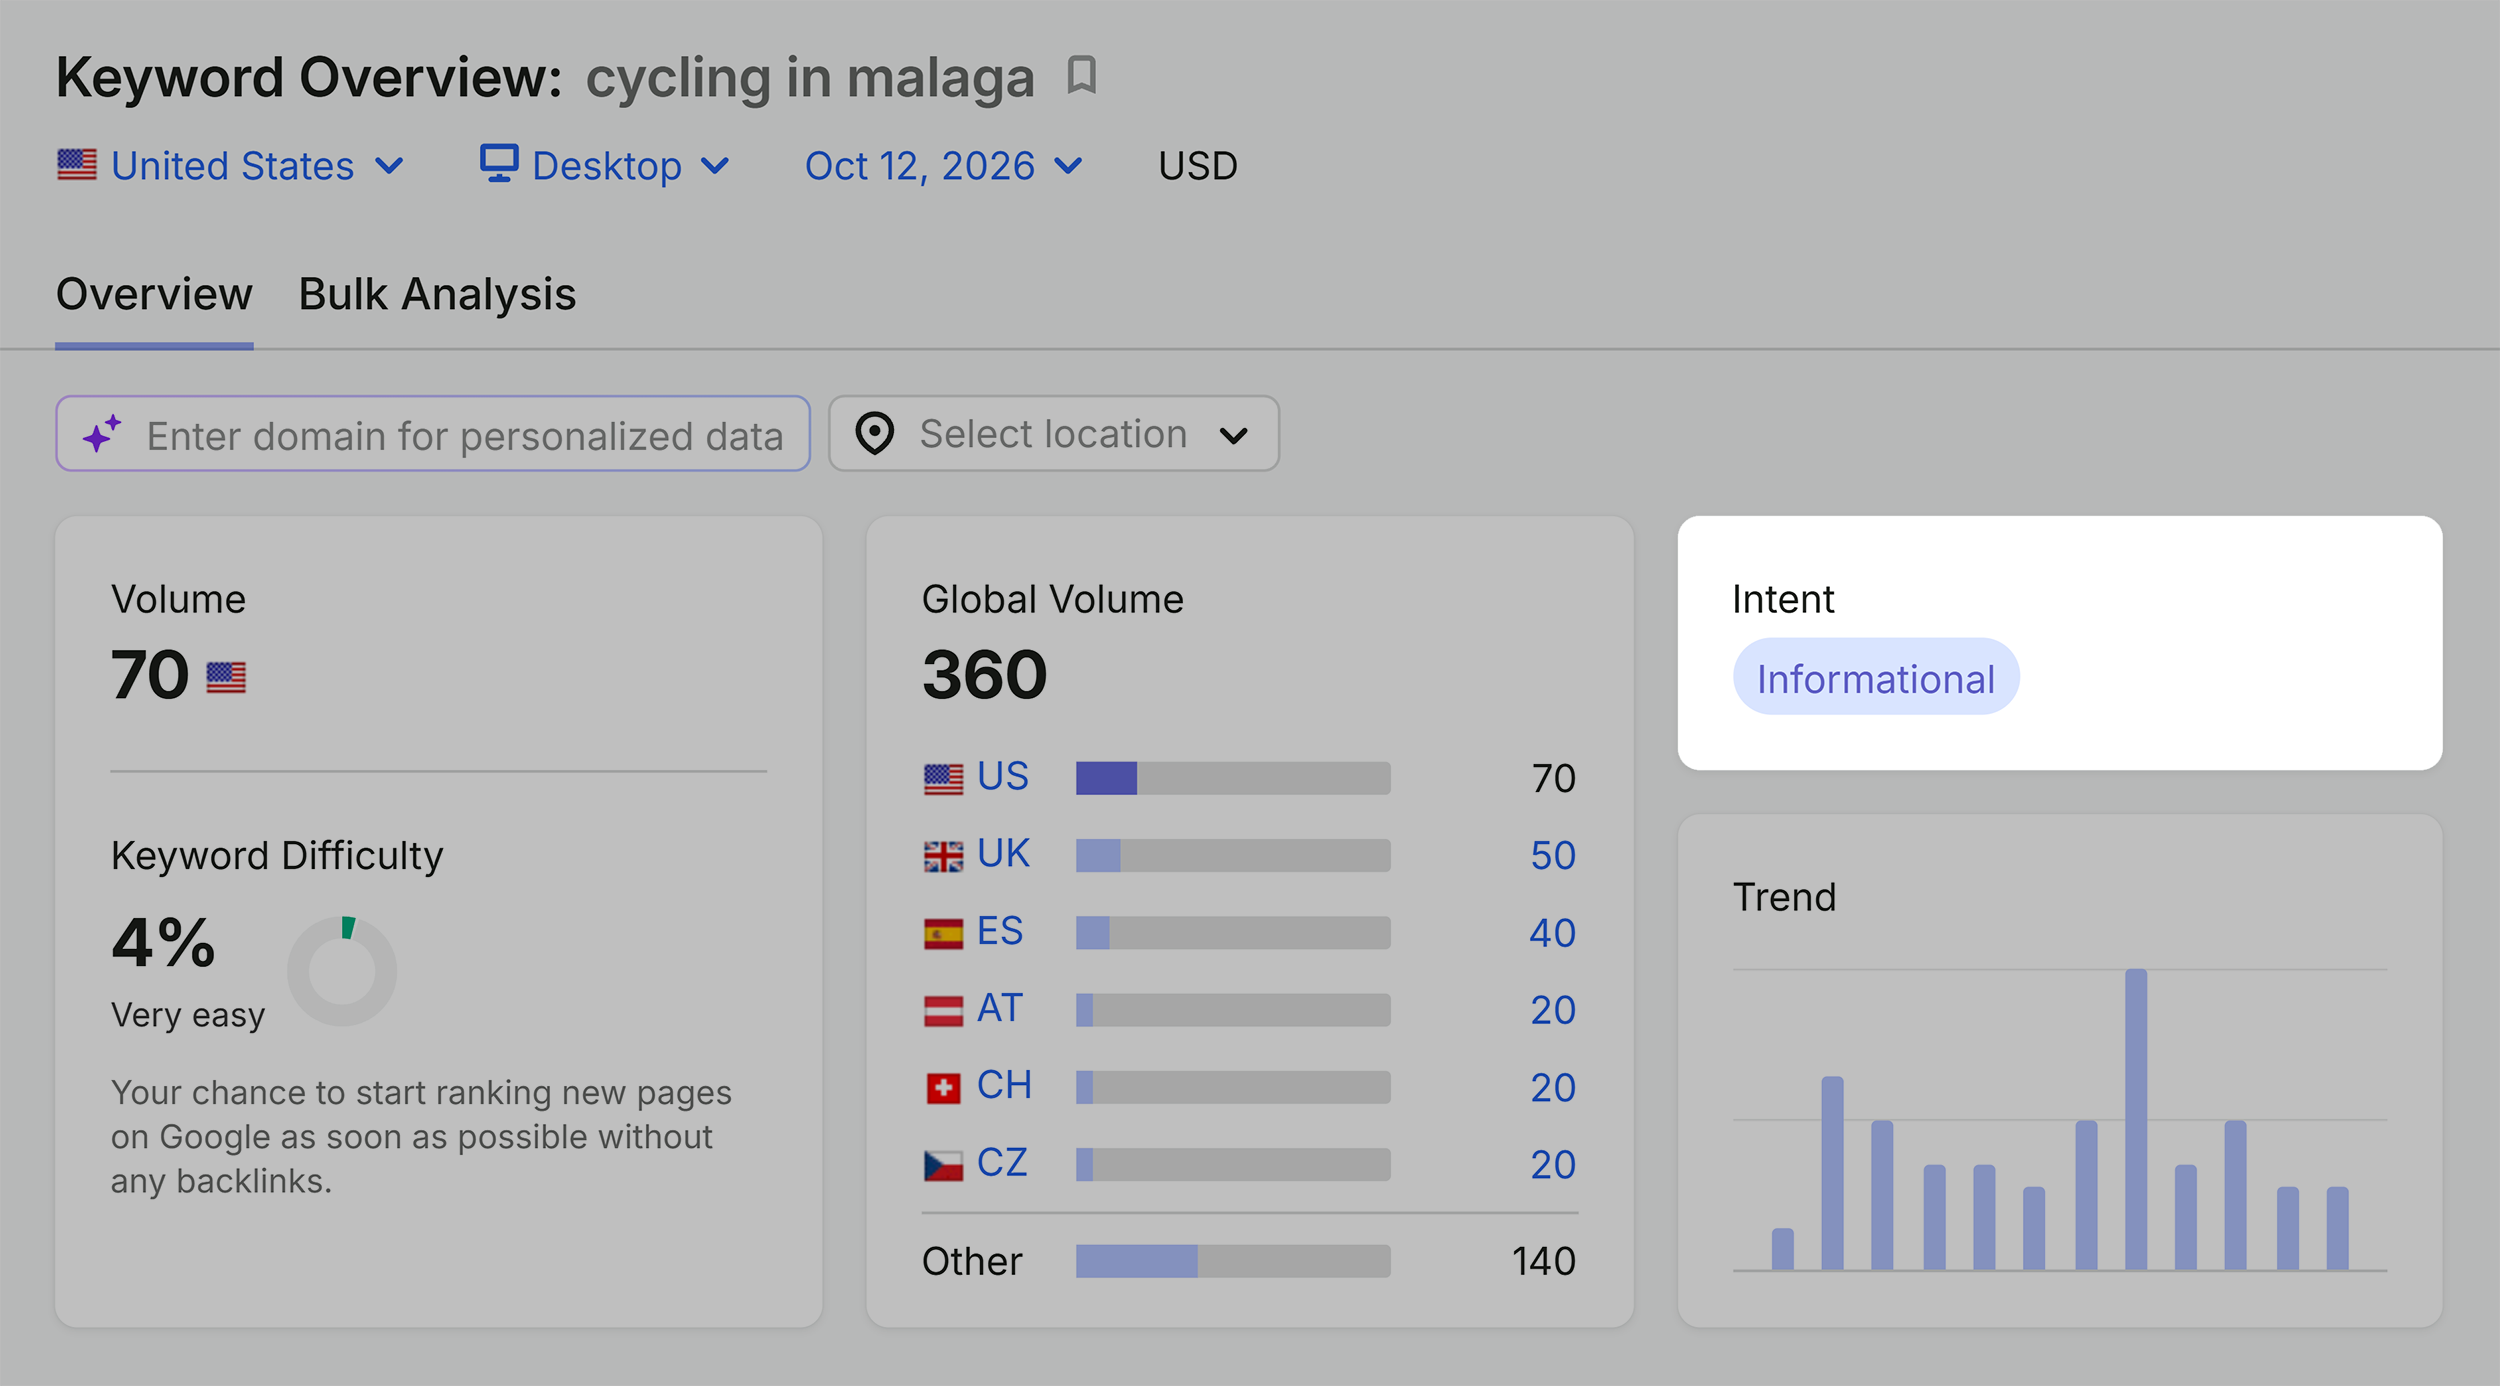Switch to the Bulk Analysis tab
This screenshot has height=1386, width=2500.
437,294
